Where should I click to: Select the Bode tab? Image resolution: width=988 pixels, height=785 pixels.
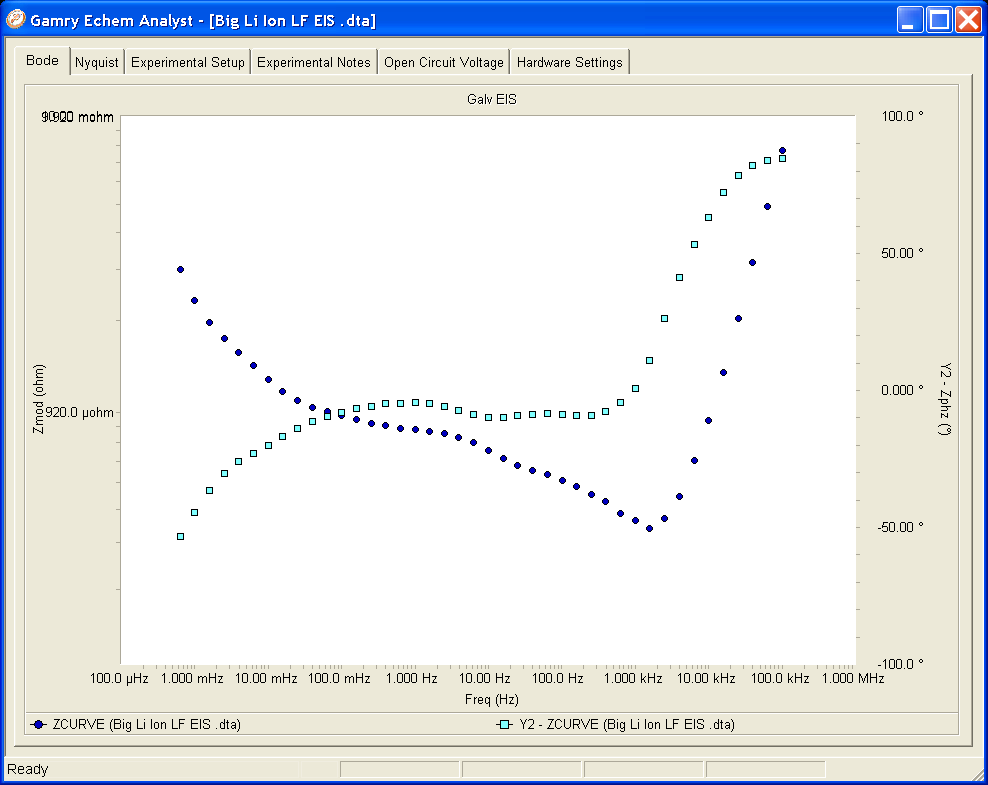[42, 61]
